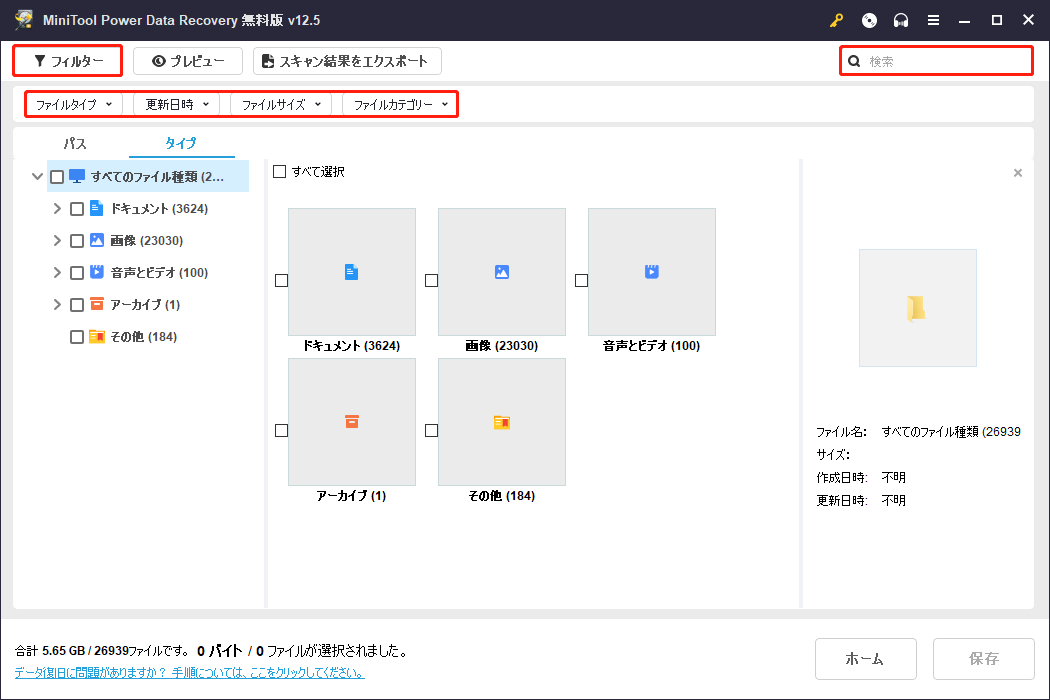Viewport: 1050px width, 700px height.
Task: Open the bootable media disc icon
Action: coord(869,20)
